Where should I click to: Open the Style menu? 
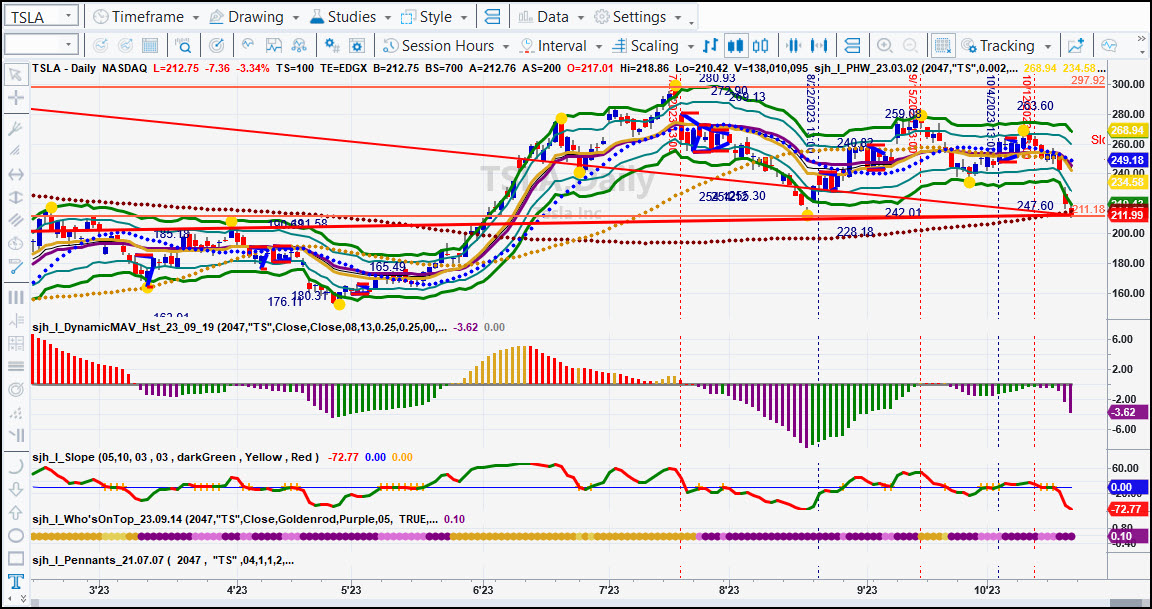click(435, 16)
